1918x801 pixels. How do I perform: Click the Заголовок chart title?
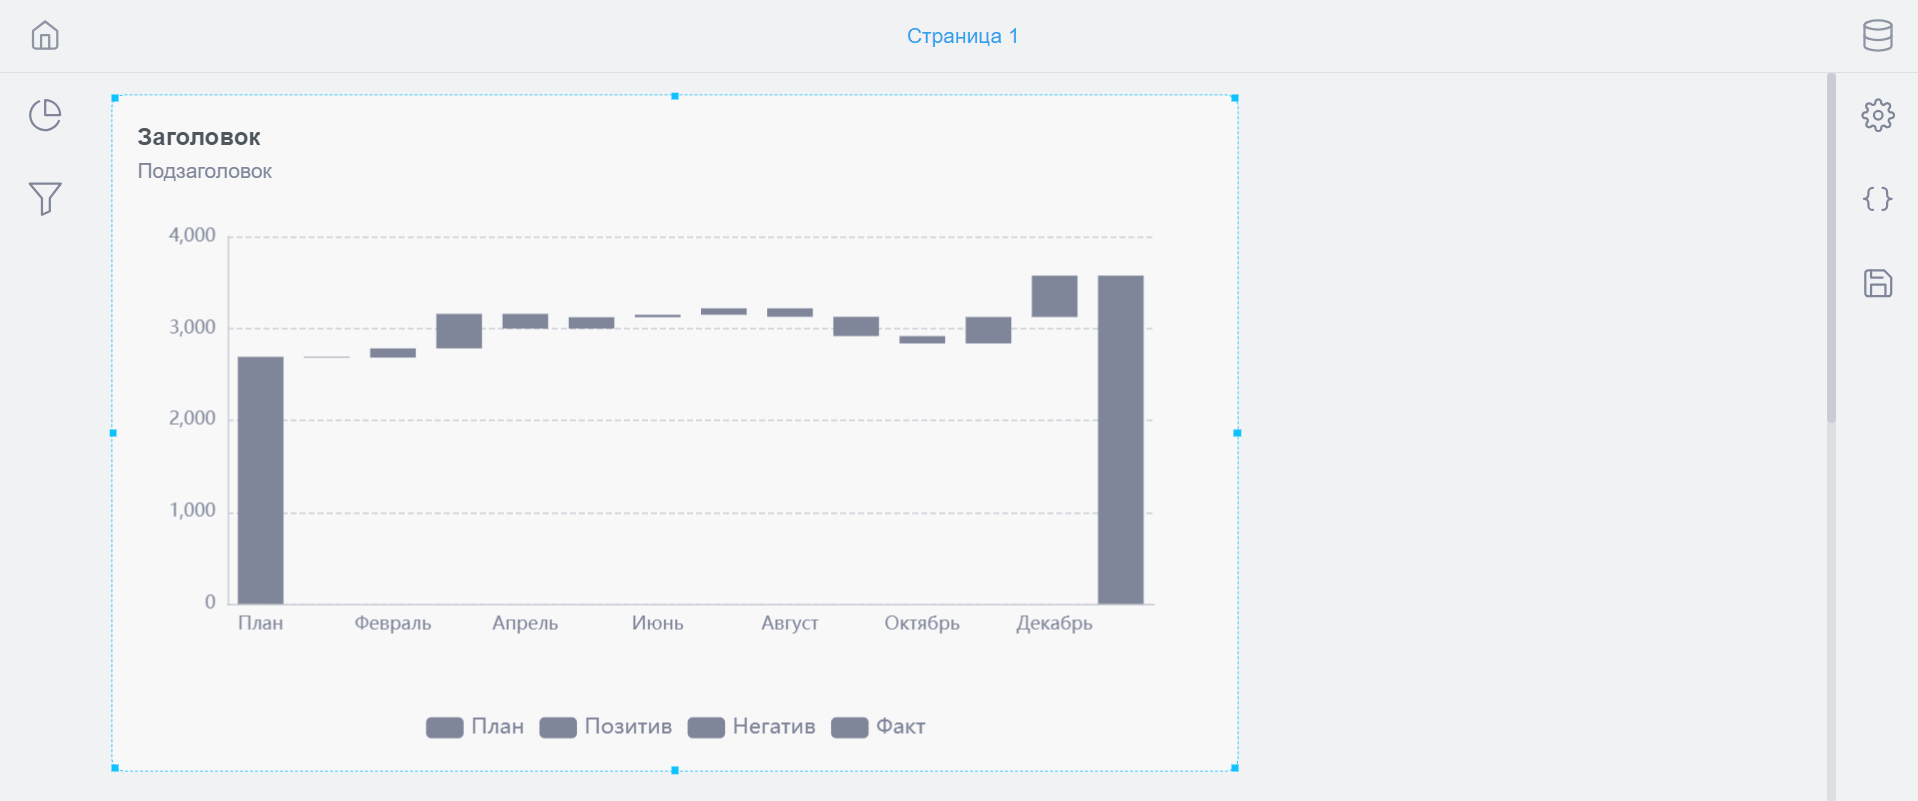pyautogui.click(x=199, y=137)
